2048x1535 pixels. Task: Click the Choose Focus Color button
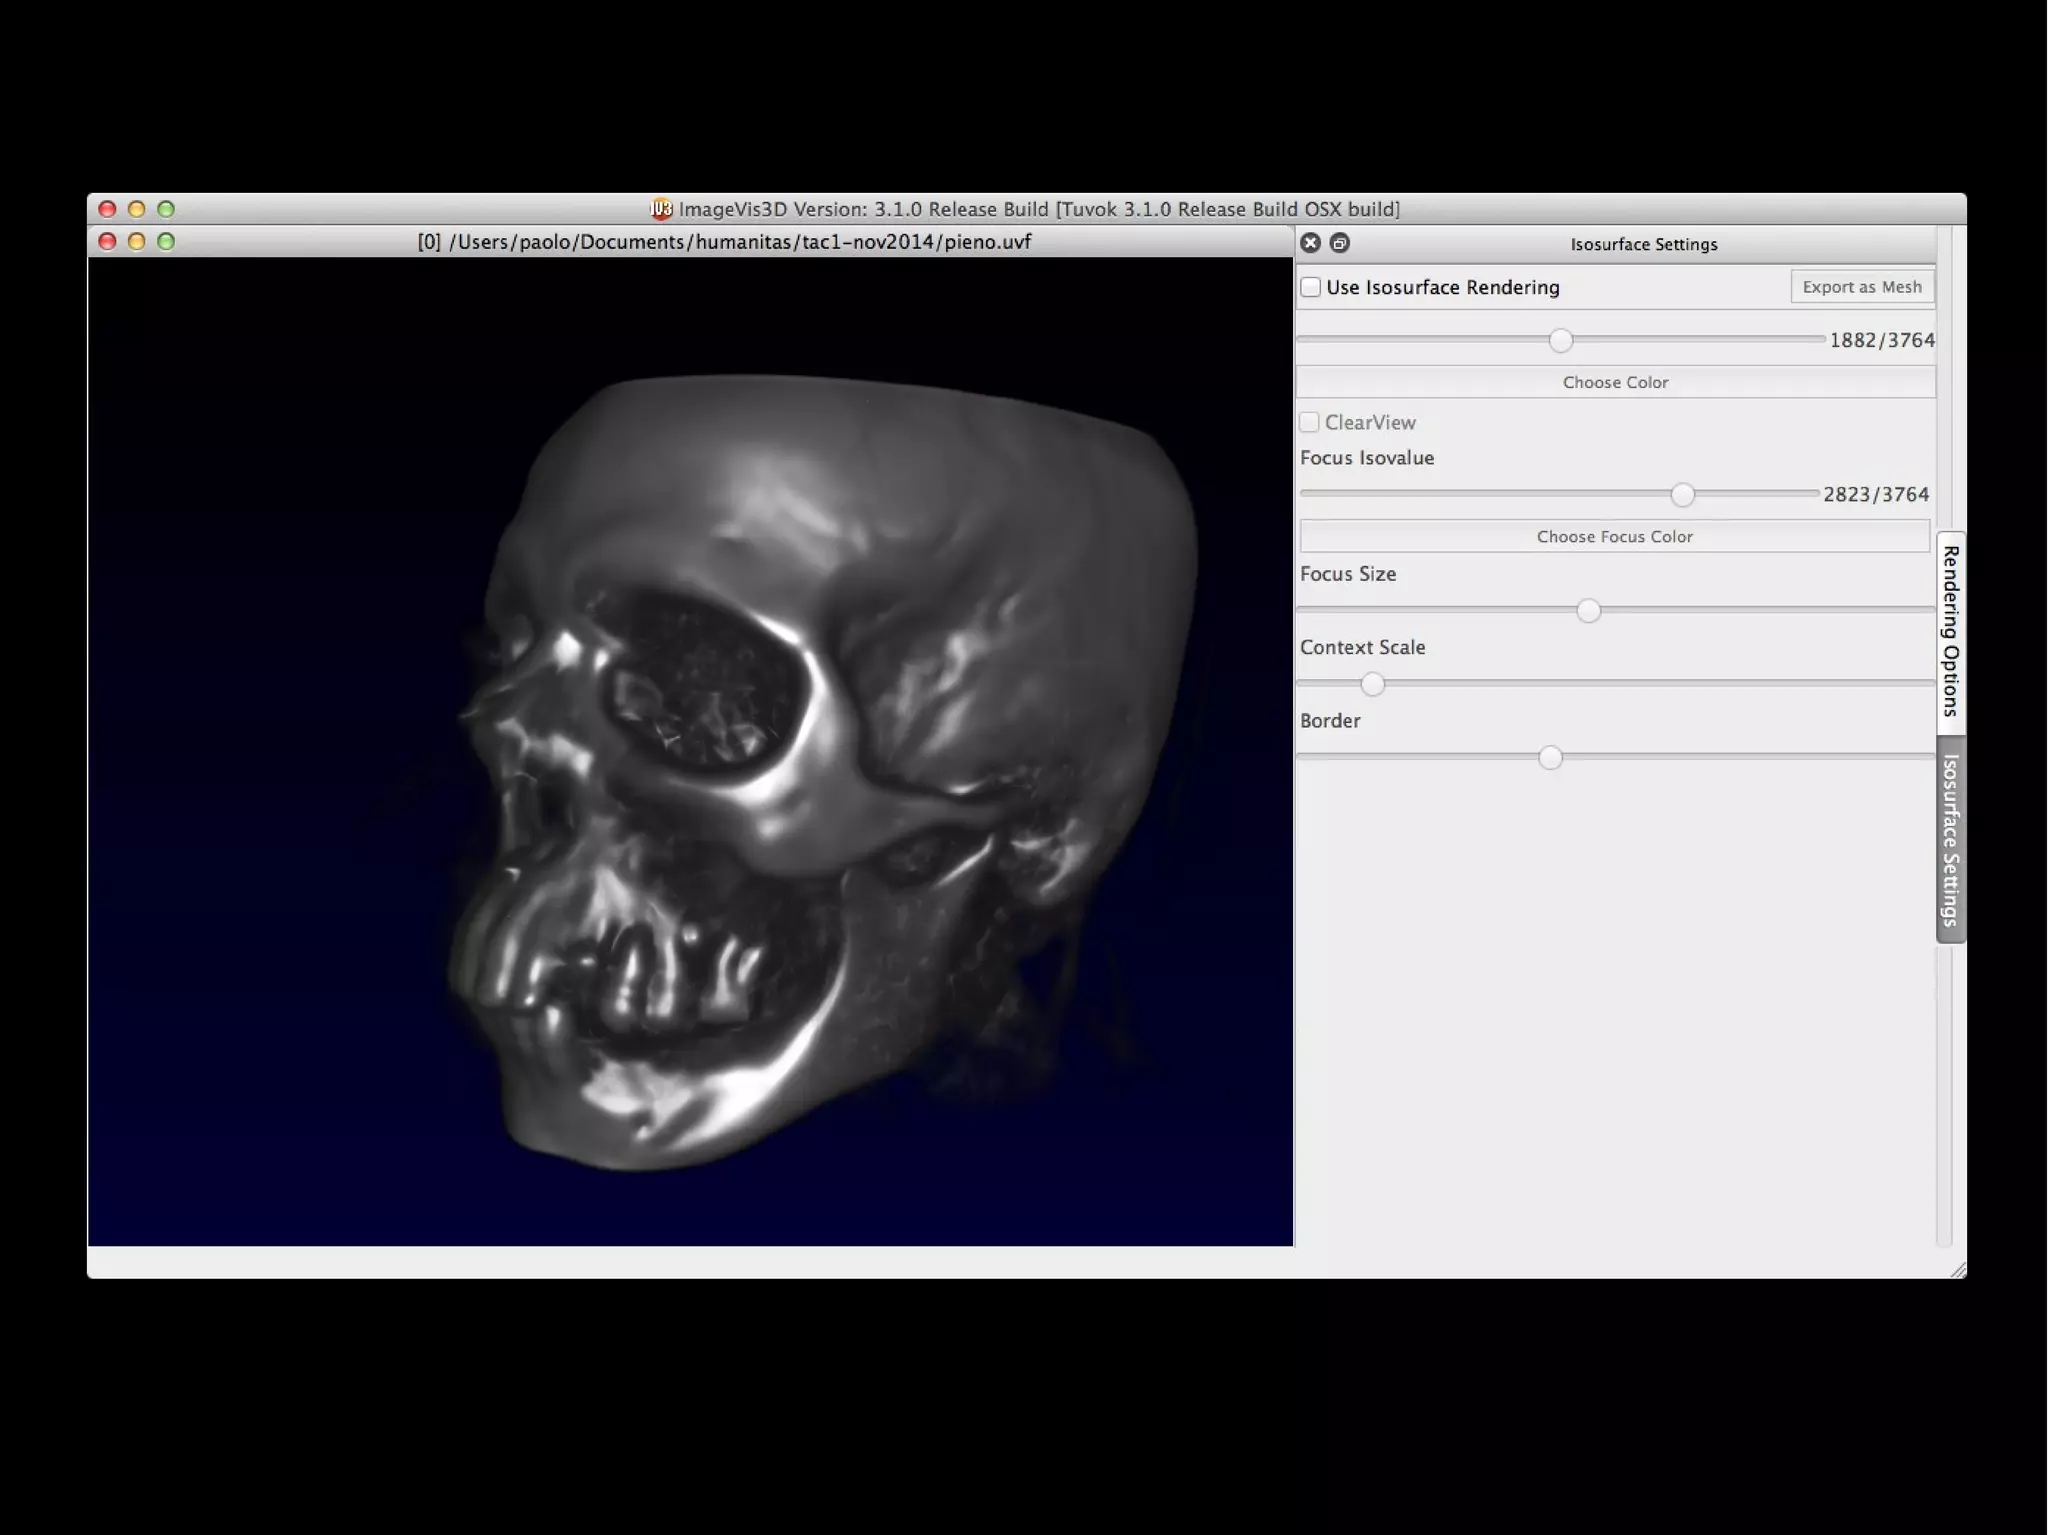click(1614, 536)
